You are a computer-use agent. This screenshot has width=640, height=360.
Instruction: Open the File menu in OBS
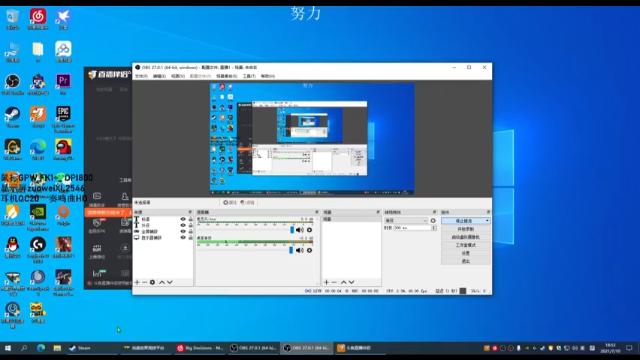click(x=141, y=76)
